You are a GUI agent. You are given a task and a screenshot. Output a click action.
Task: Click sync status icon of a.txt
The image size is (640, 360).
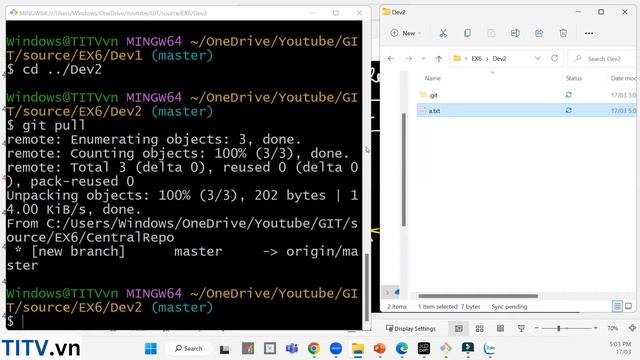568,110
